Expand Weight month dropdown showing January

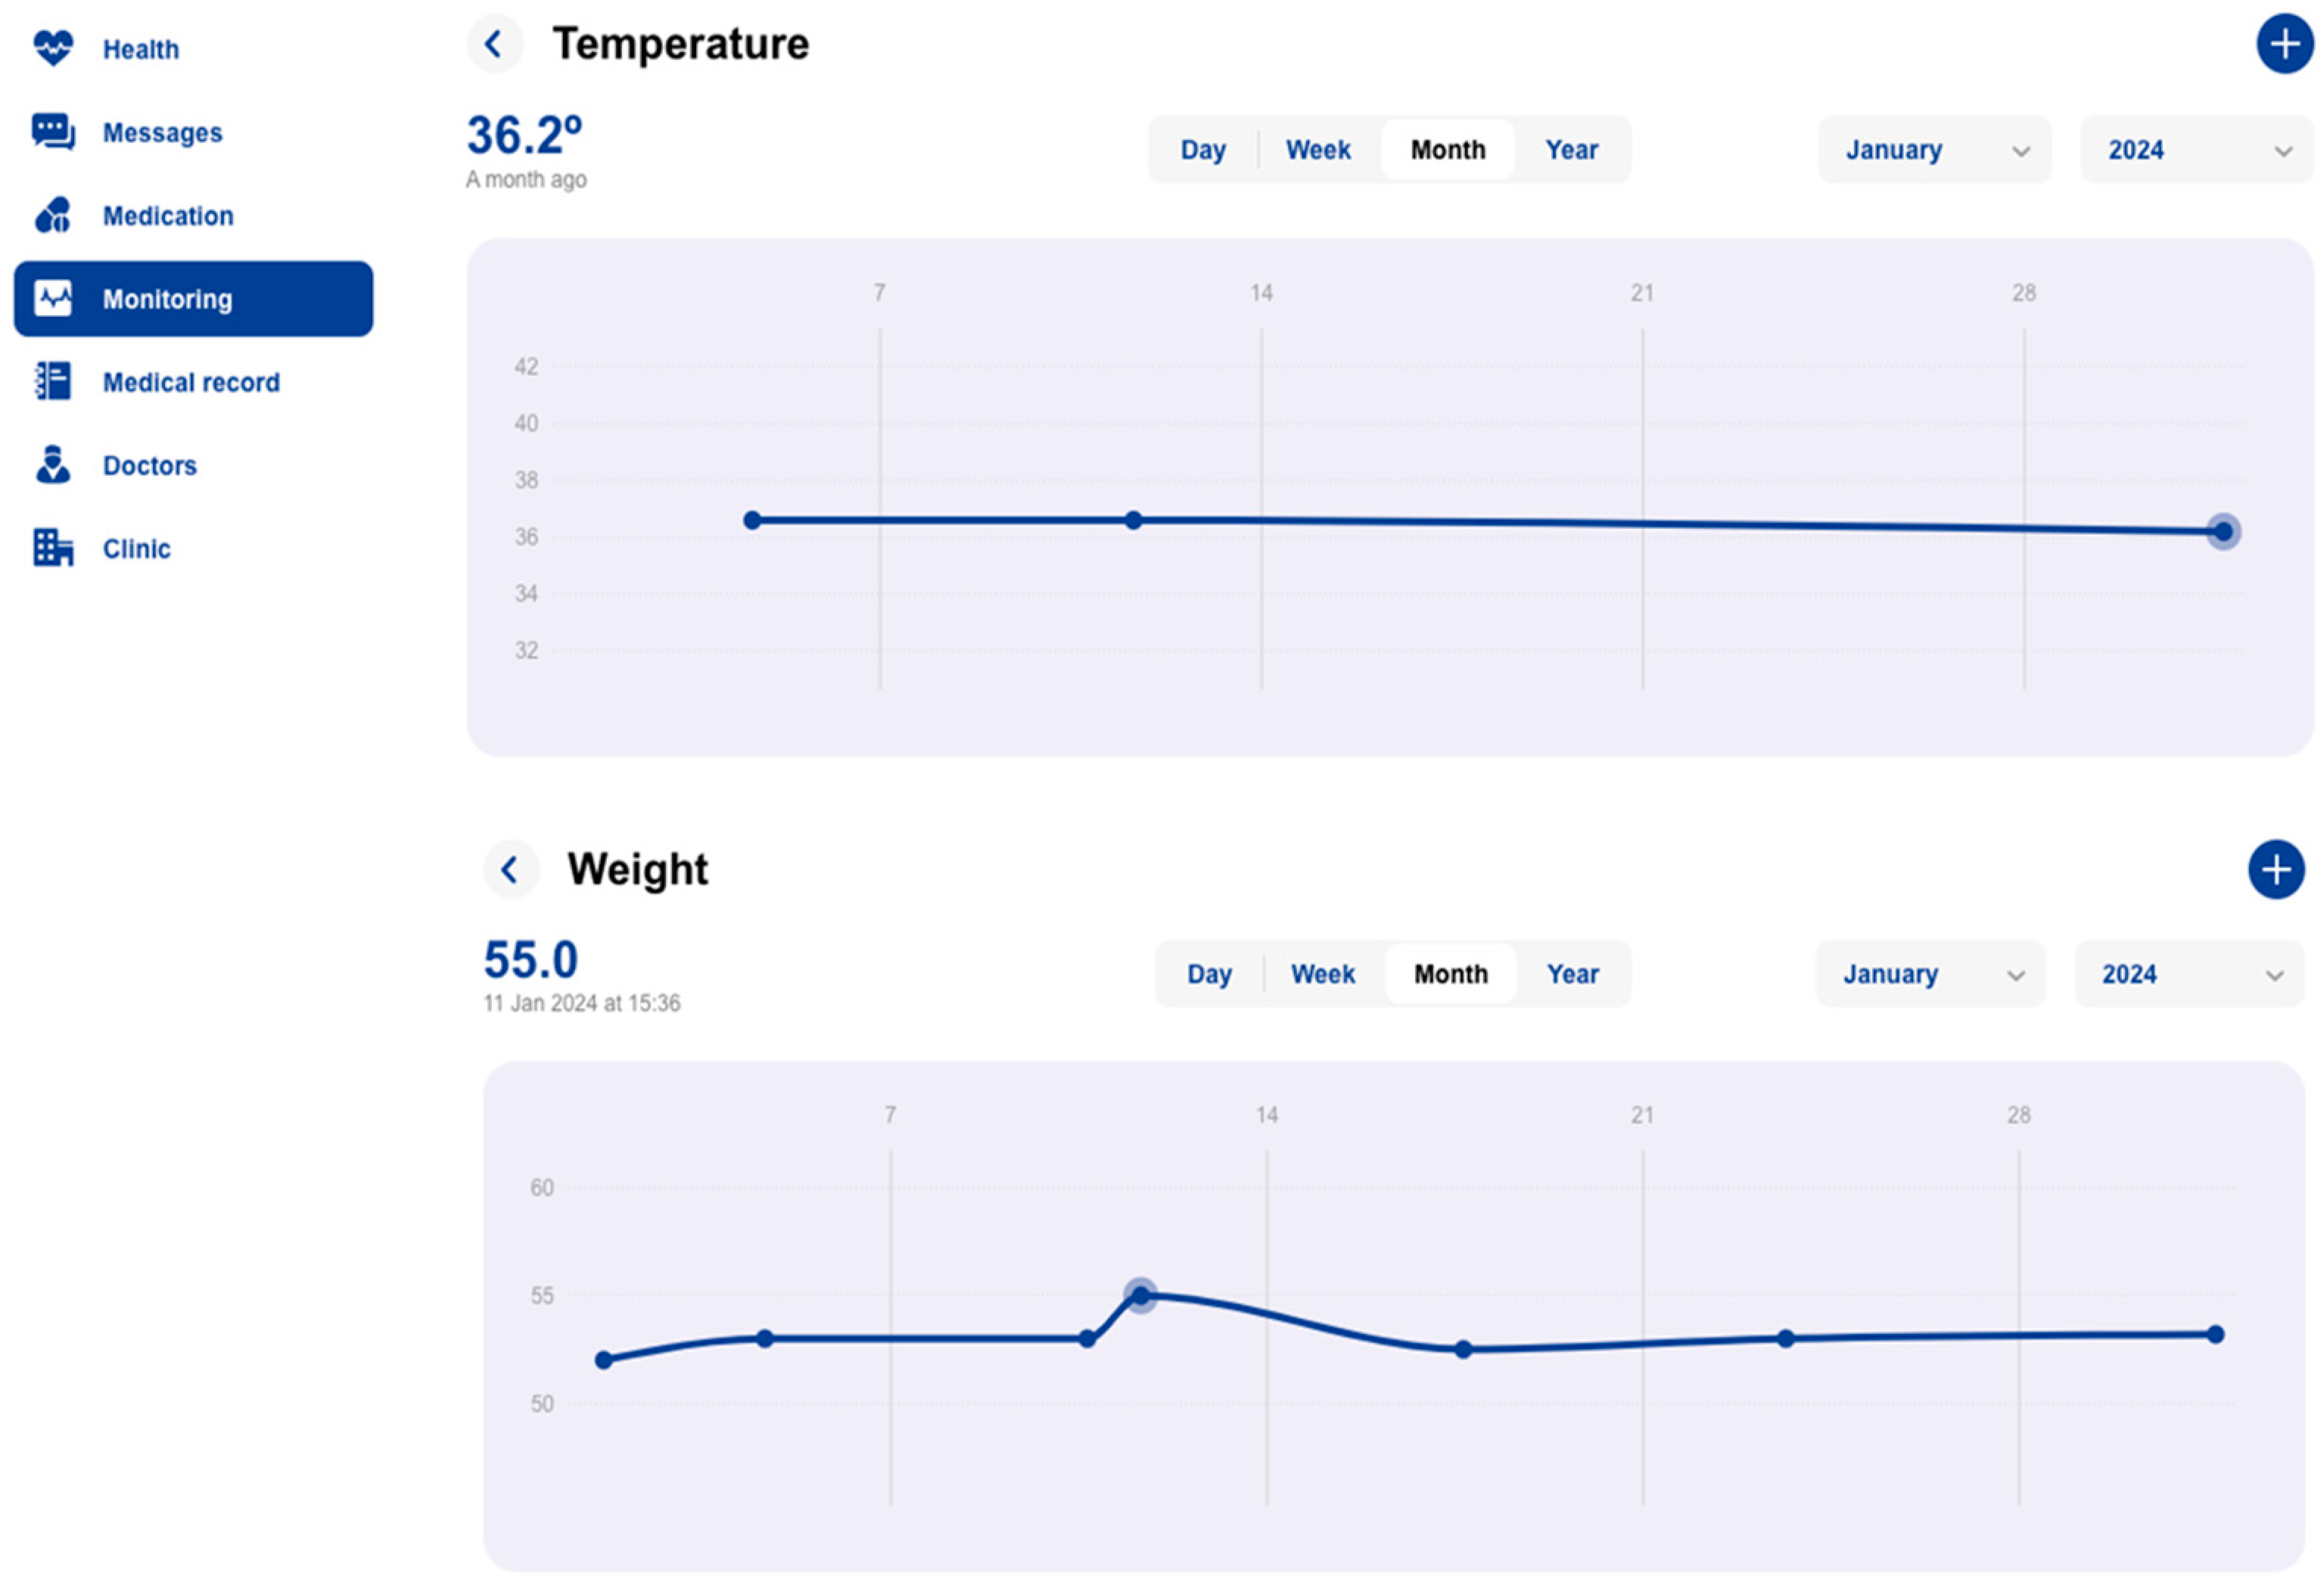[x=1930, y=974]
